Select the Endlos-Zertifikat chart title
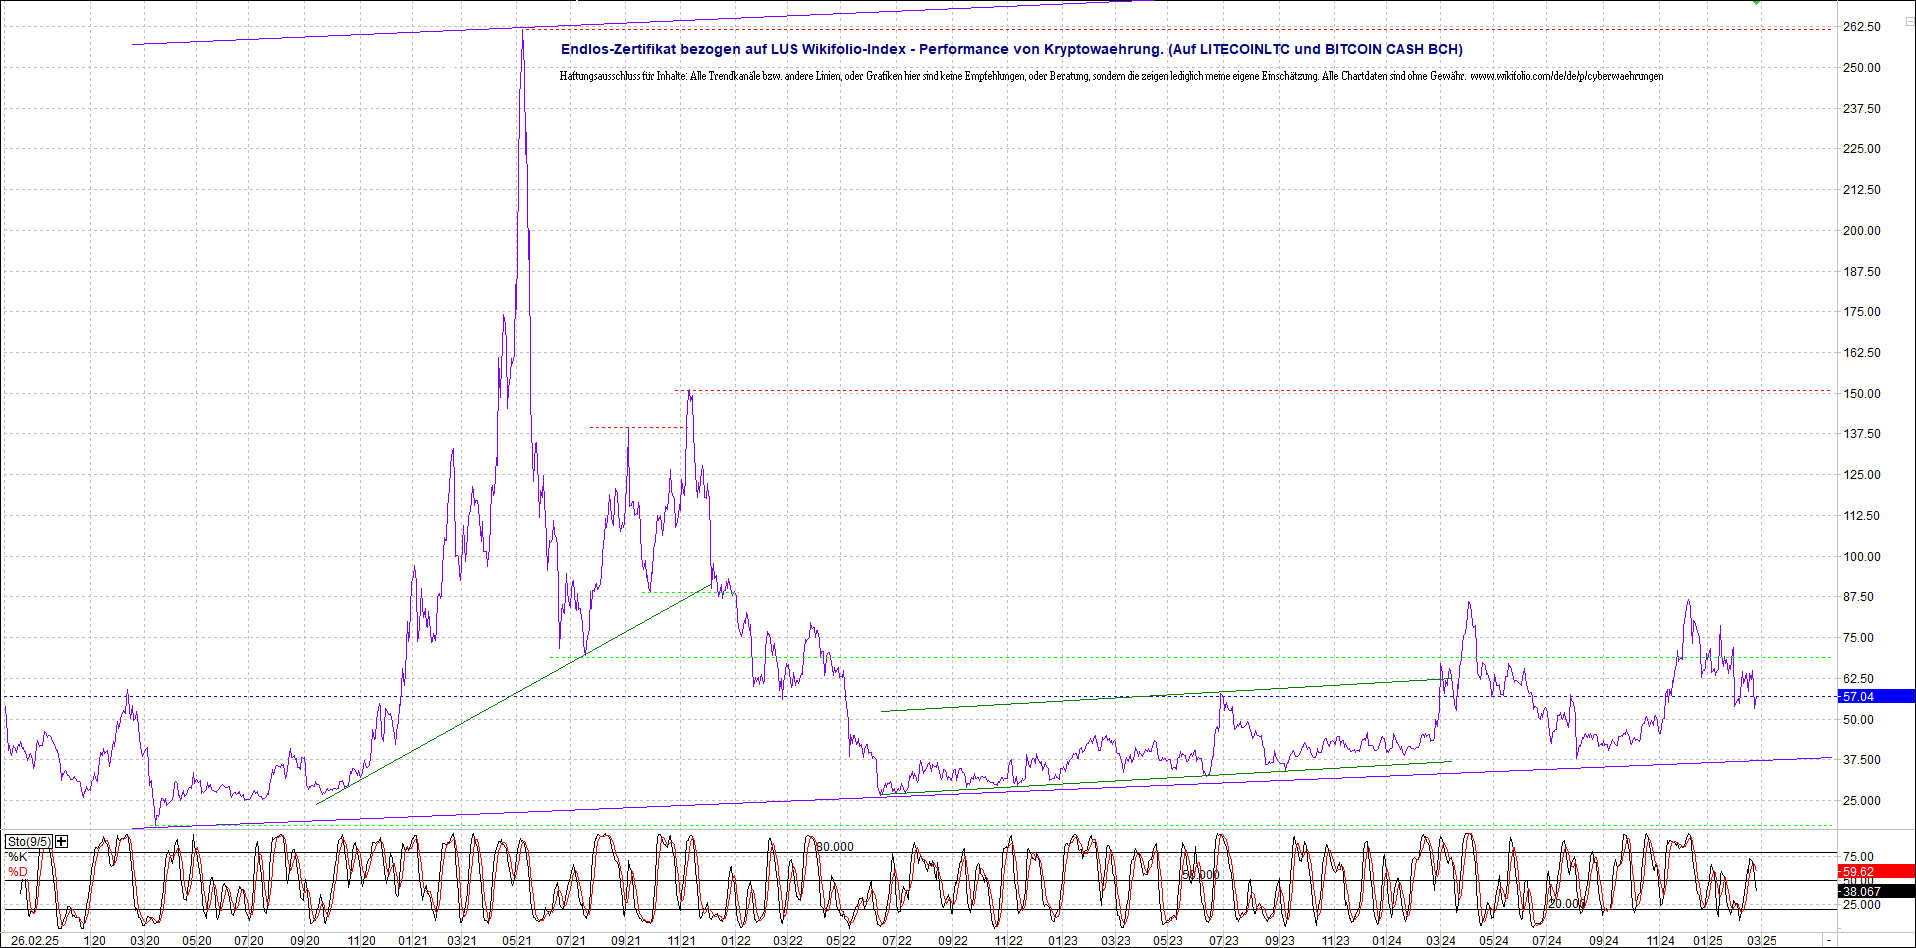Image resolution: width=1916 pixels, height=948 pixels. tap(1011, 49)
